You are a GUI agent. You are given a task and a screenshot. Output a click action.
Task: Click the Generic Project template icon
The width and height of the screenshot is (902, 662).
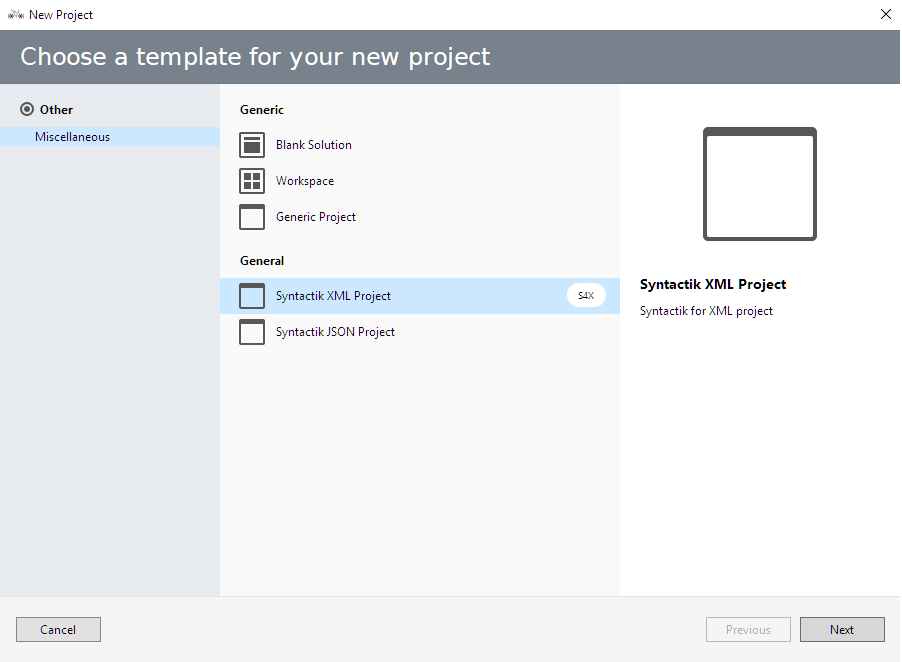252,217
